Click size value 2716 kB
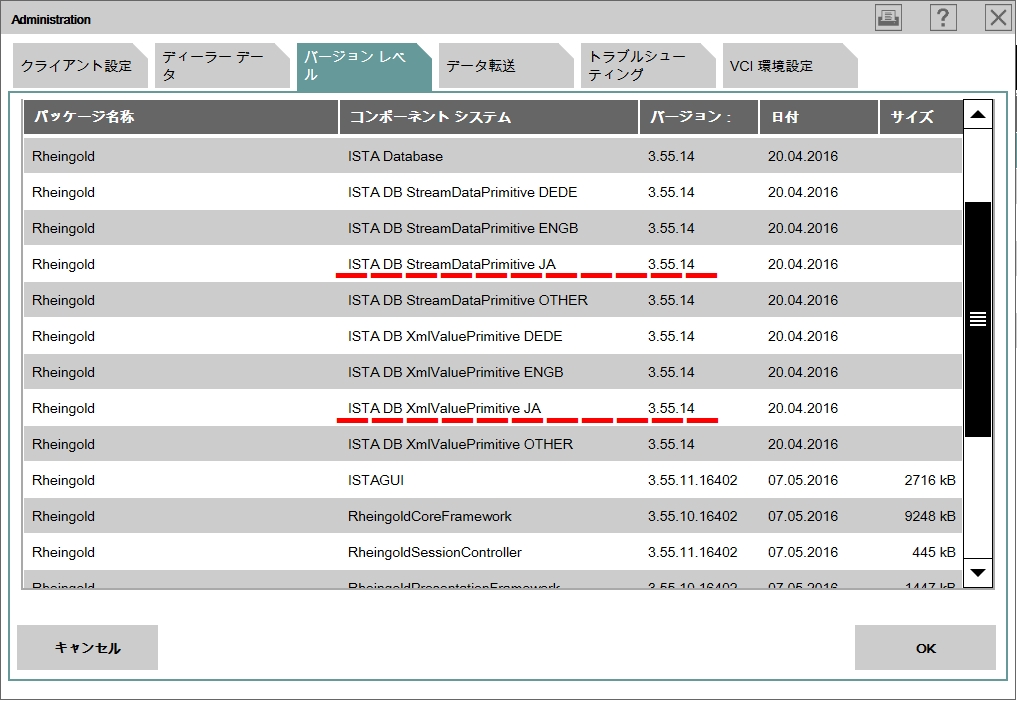 [930, 480]
